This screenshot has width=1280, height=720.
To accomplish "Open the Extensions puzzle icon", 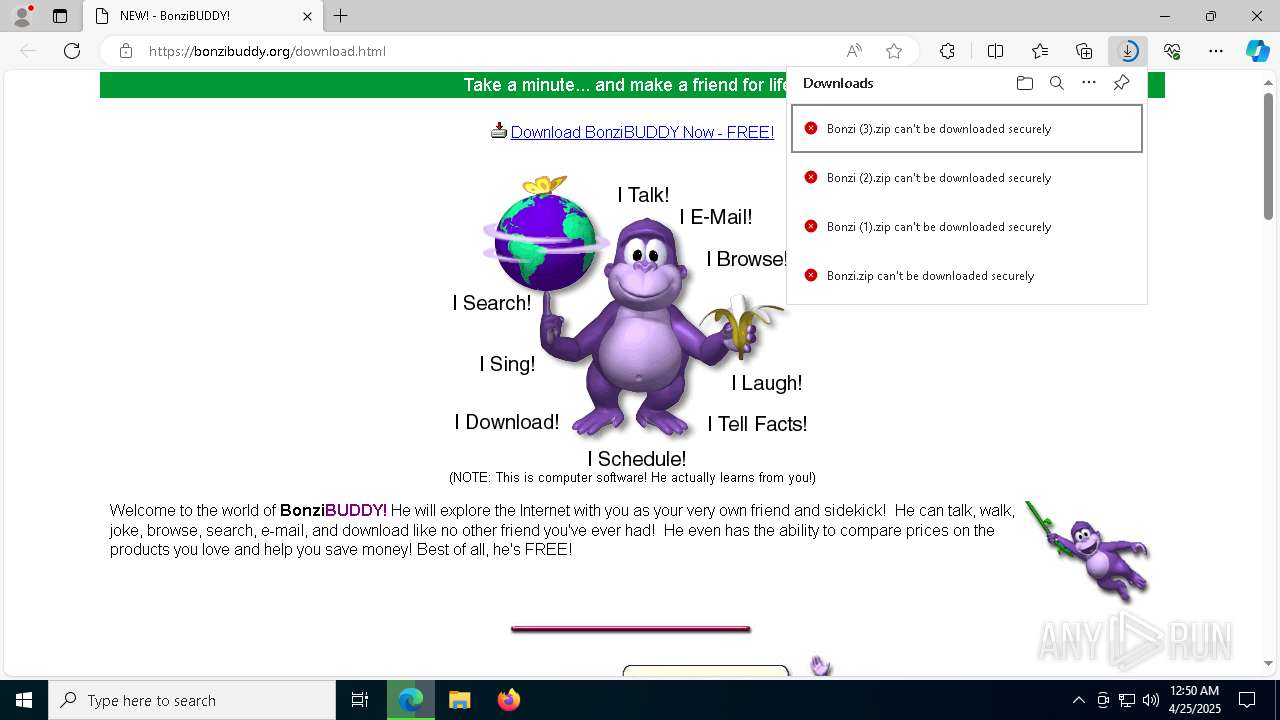I will 947,51.
